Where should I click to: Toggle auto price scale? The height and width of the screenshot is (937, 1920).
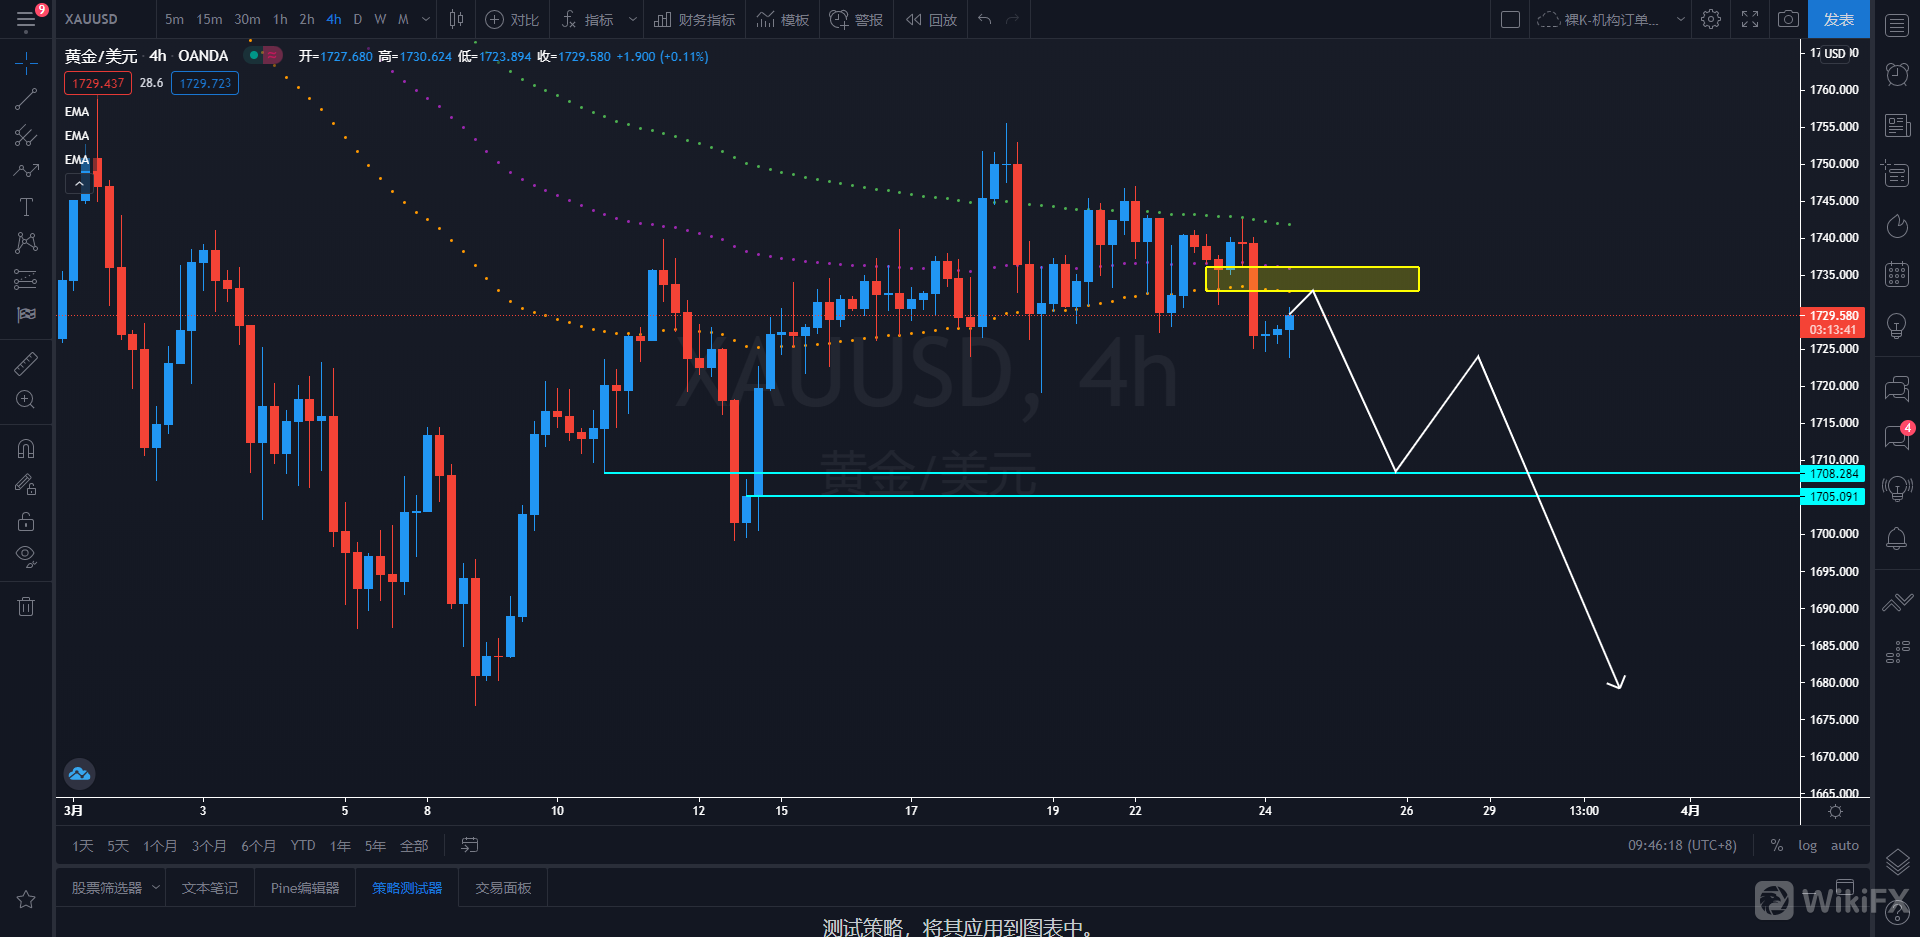point(1844,845)
